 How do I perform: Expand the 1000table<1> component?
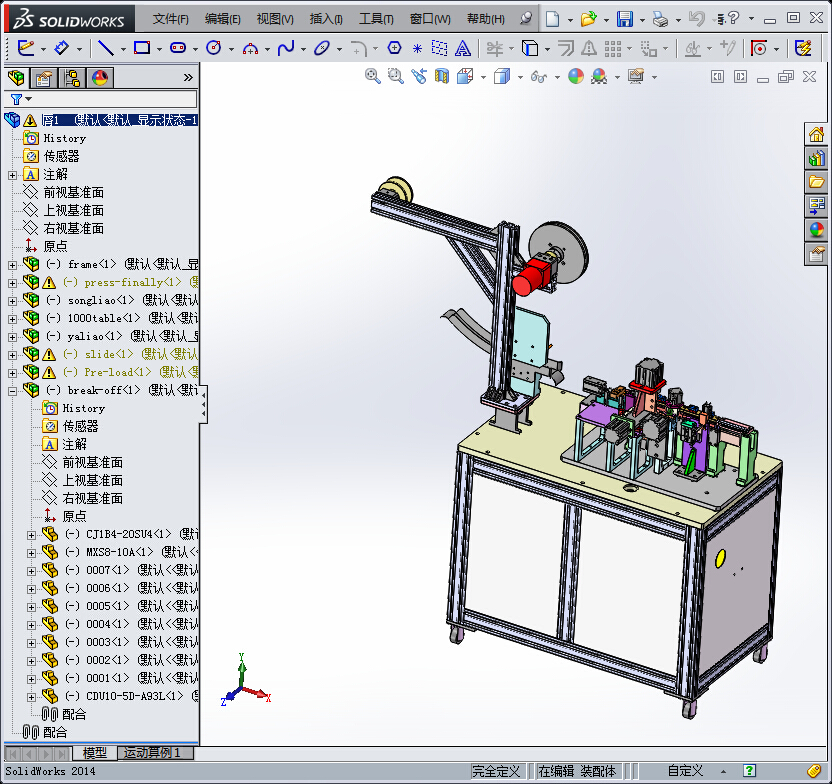click(x=13, y=319)
